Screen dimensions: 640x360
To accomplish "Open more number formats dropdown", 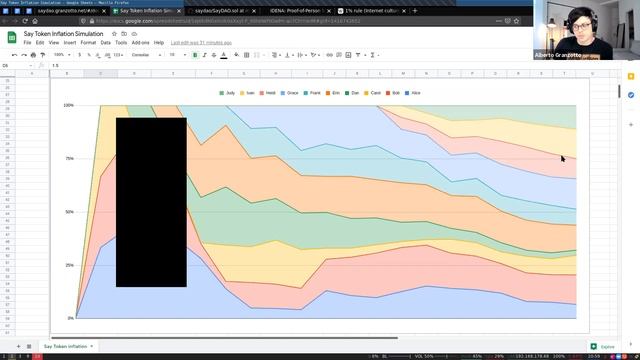I will (118, 55).
